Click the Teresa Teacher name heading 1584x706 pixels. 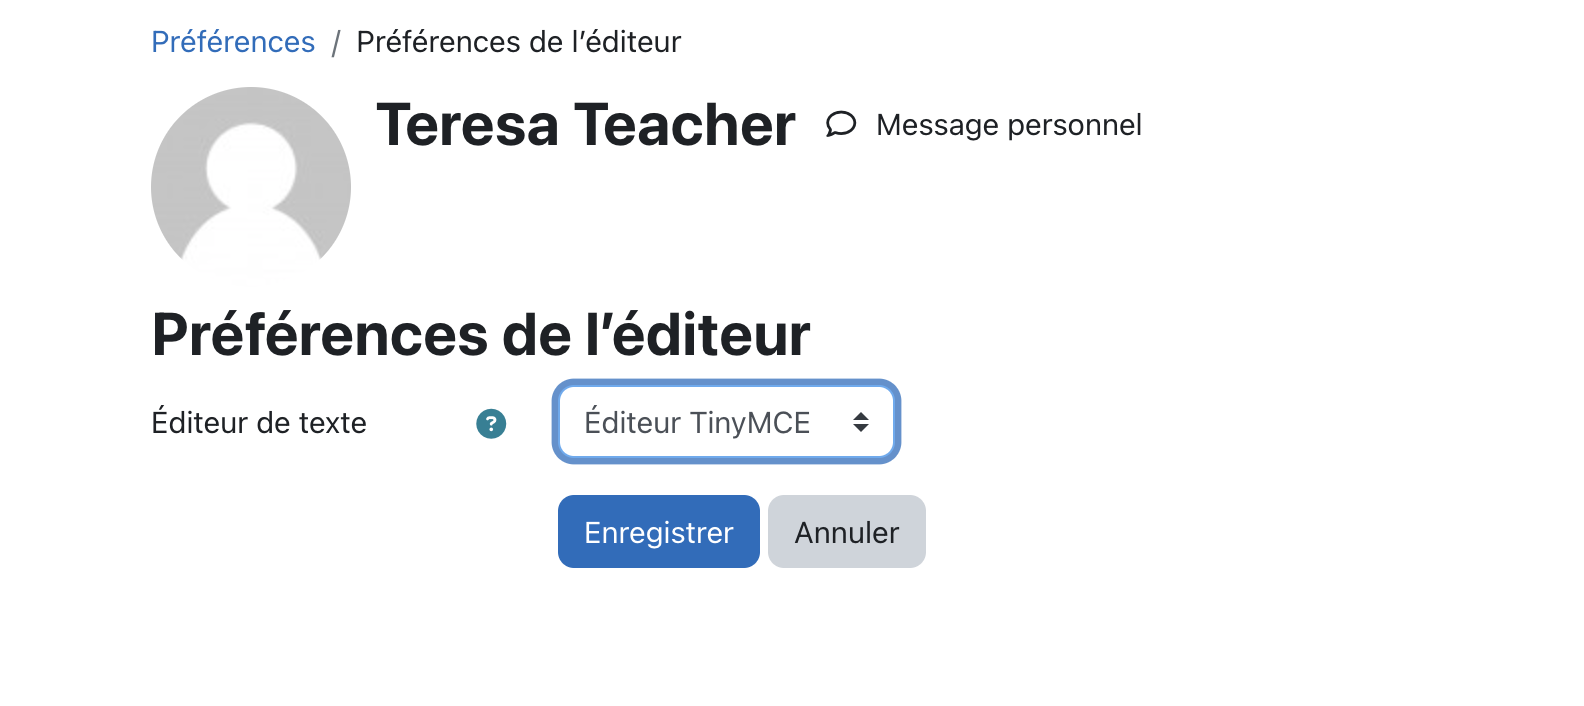pos(586,125)
